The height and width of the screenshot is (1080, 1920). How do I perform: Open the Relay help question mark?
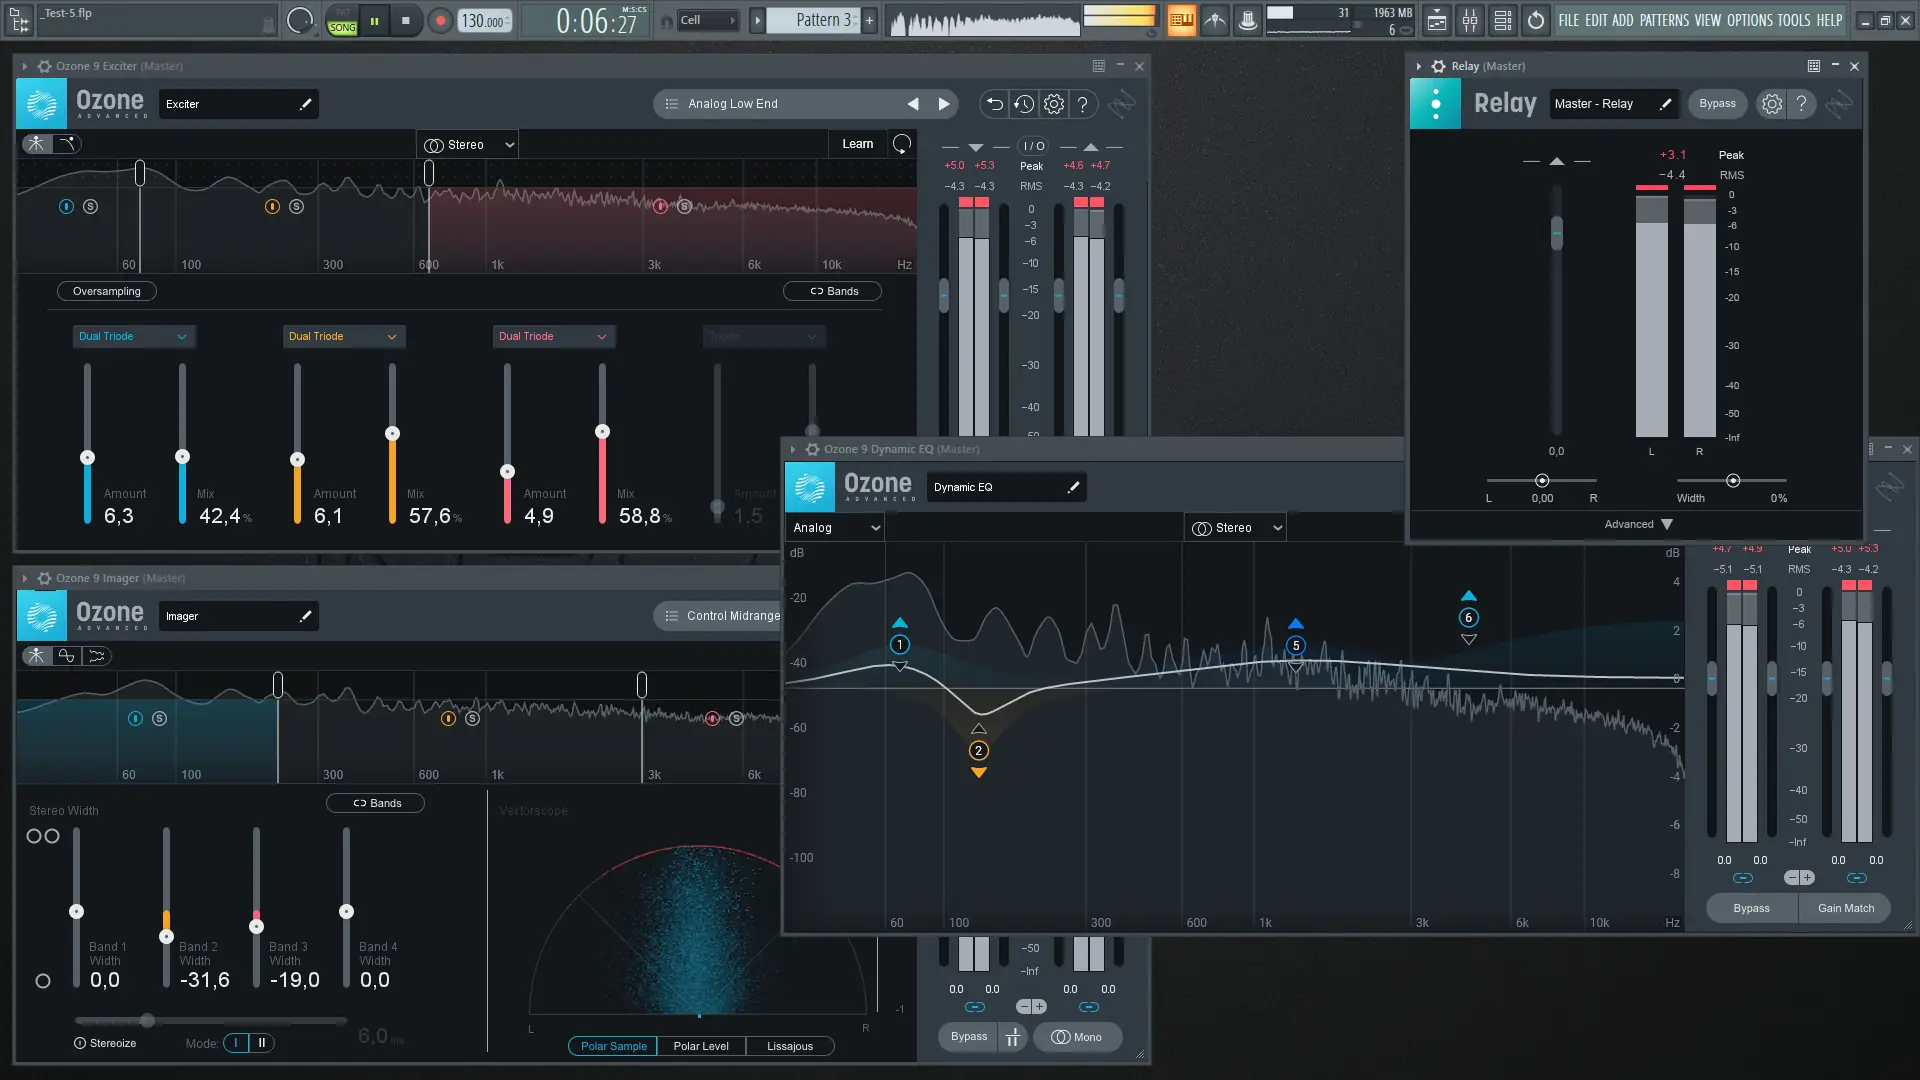tap(1801, 104)
